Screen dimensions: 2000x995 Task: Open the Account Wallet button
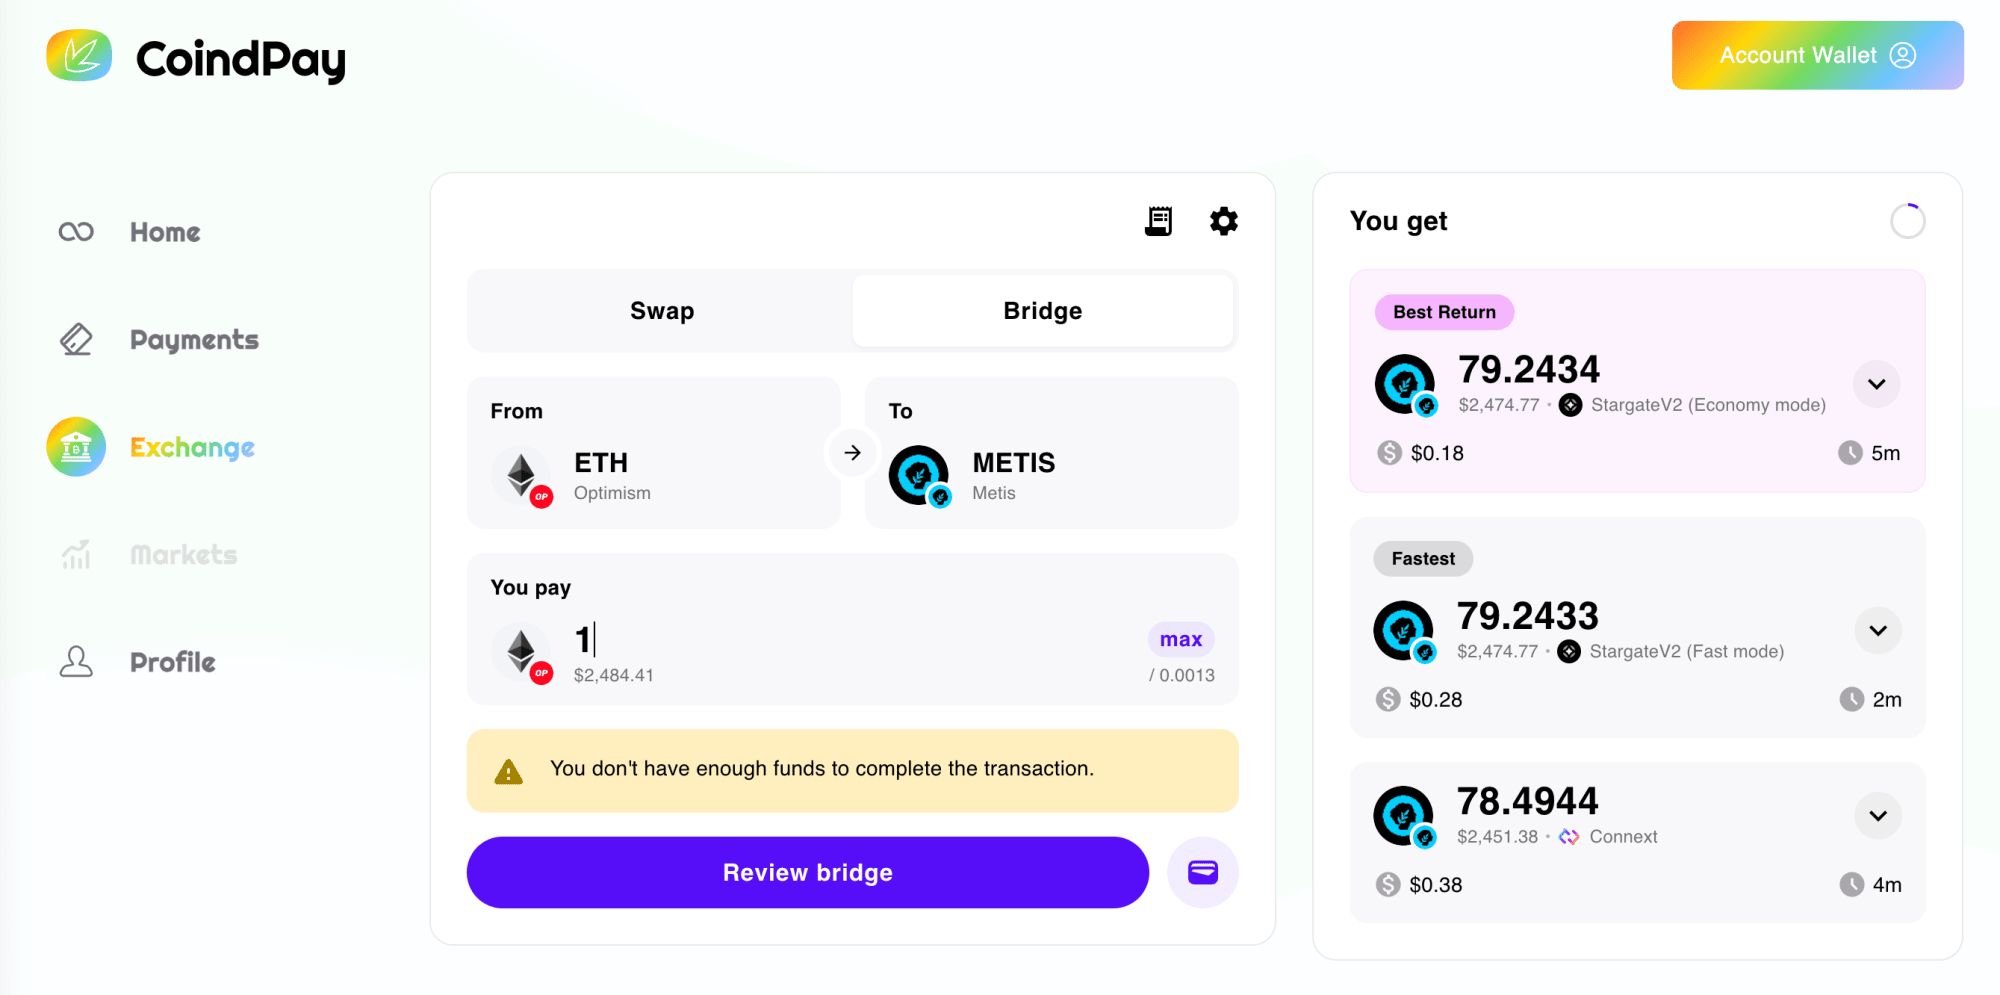tap(1817, 55)
